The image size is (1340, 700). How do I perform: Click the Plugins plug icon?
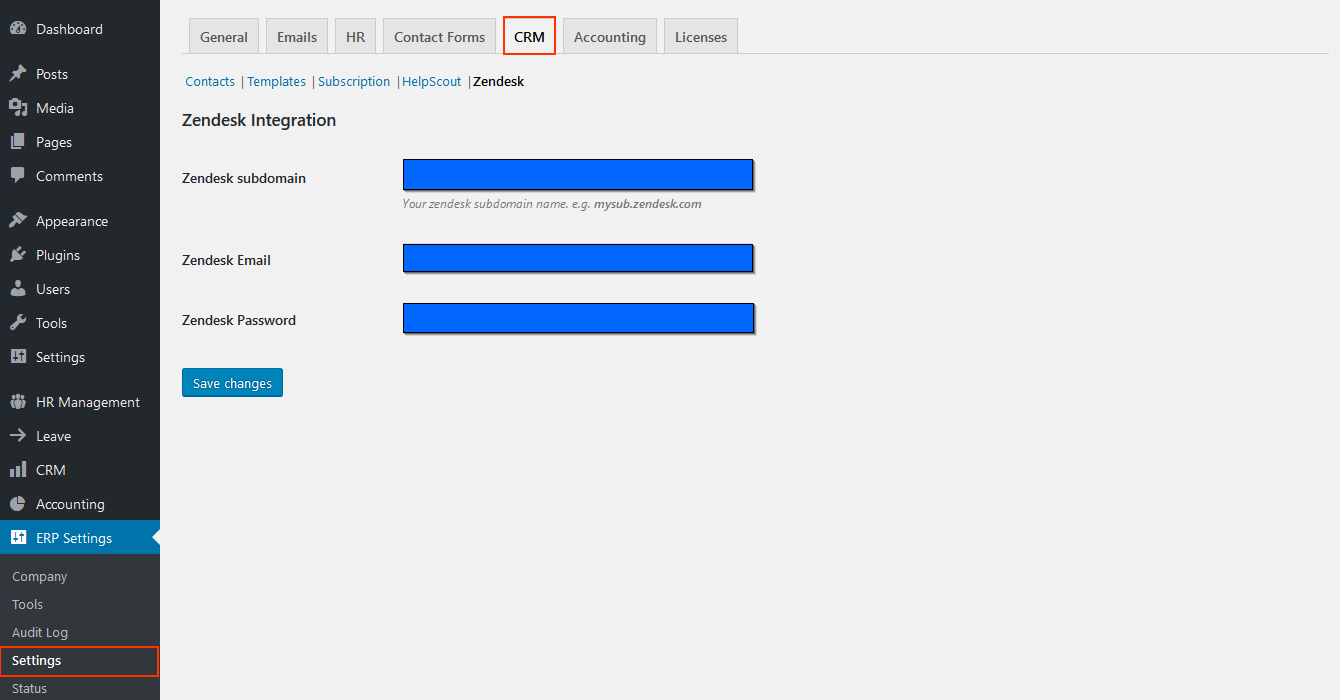[18, 255]
